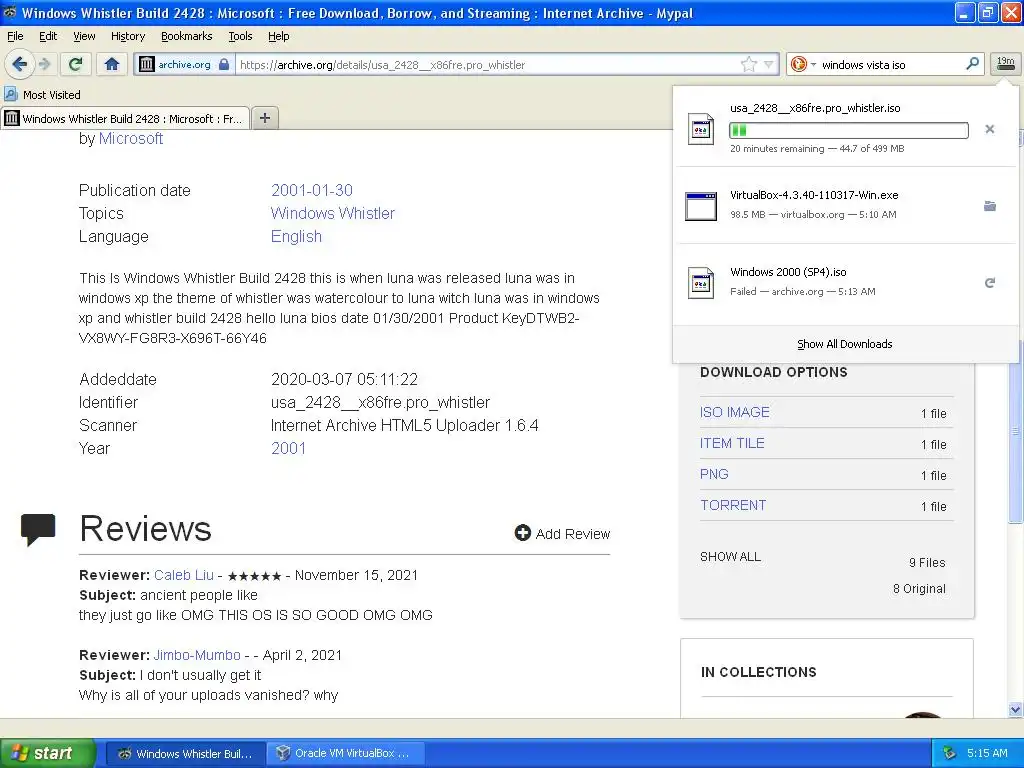Open reviewer Jimbo-Mumbo's profile
This screenshot has width=1024, height=768.
click(197, 655)
